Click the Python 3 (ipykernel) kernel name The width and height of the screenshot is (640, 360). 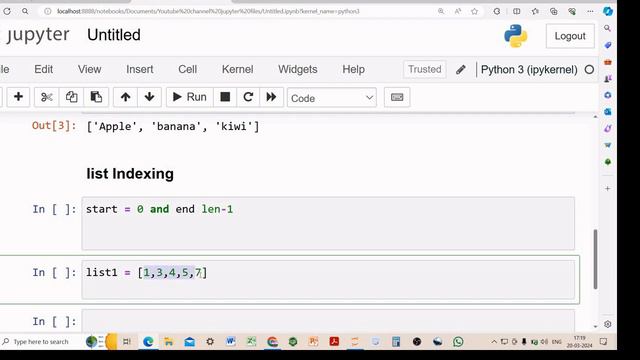tap(529, 70)
